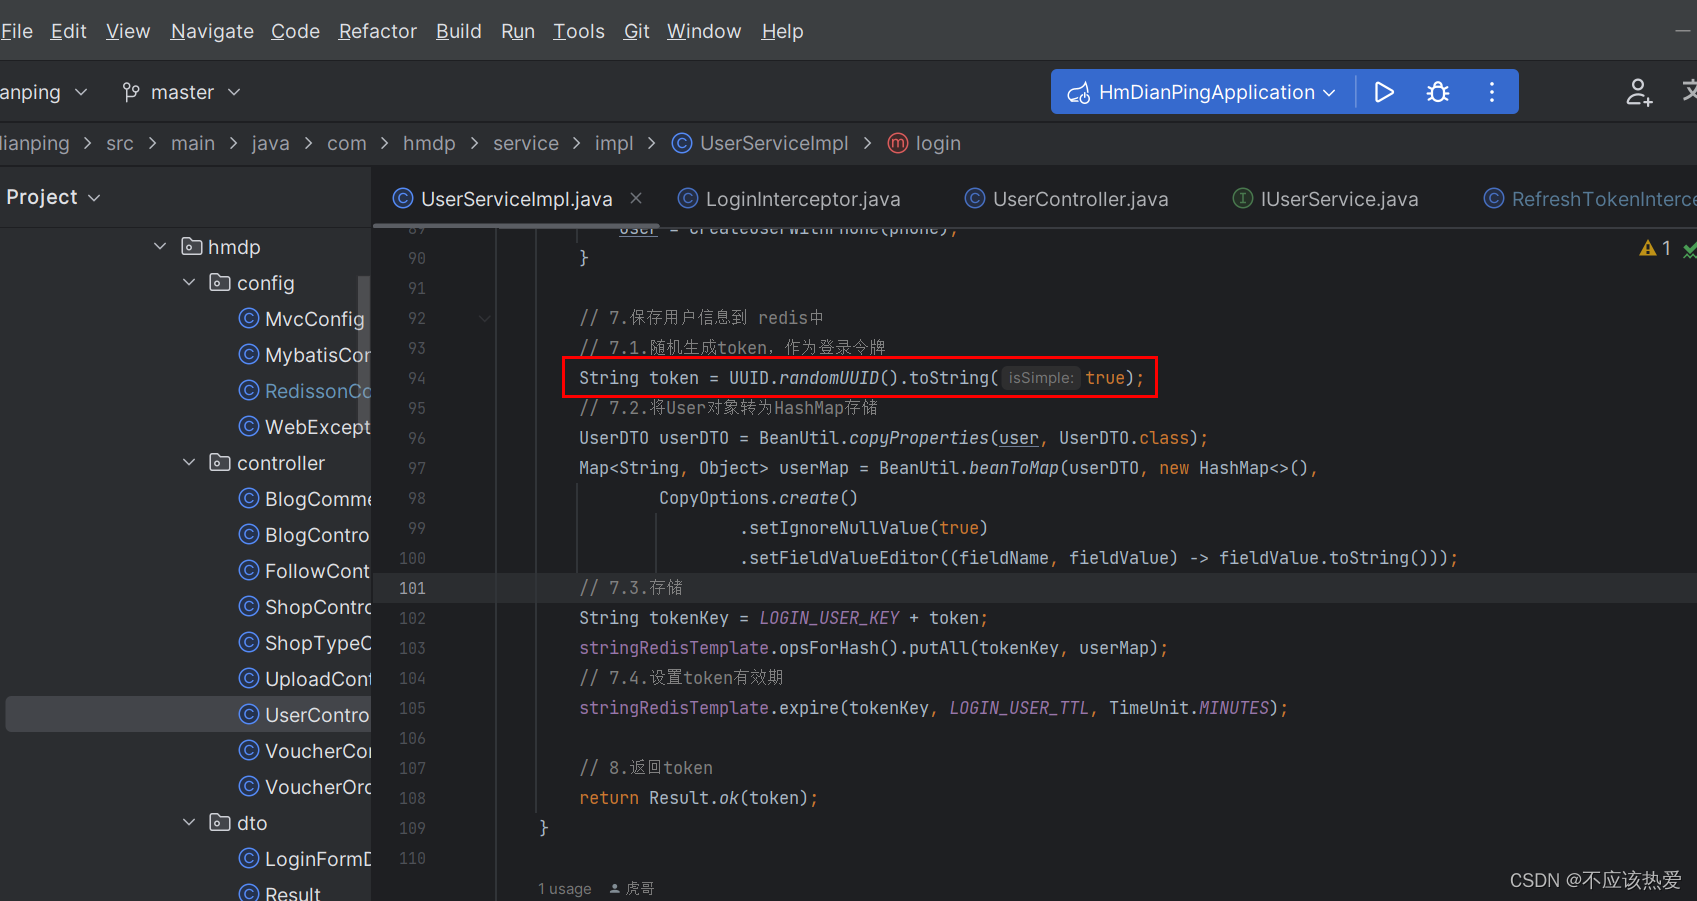Switch to UserController.java tab

coord(1067,199)
